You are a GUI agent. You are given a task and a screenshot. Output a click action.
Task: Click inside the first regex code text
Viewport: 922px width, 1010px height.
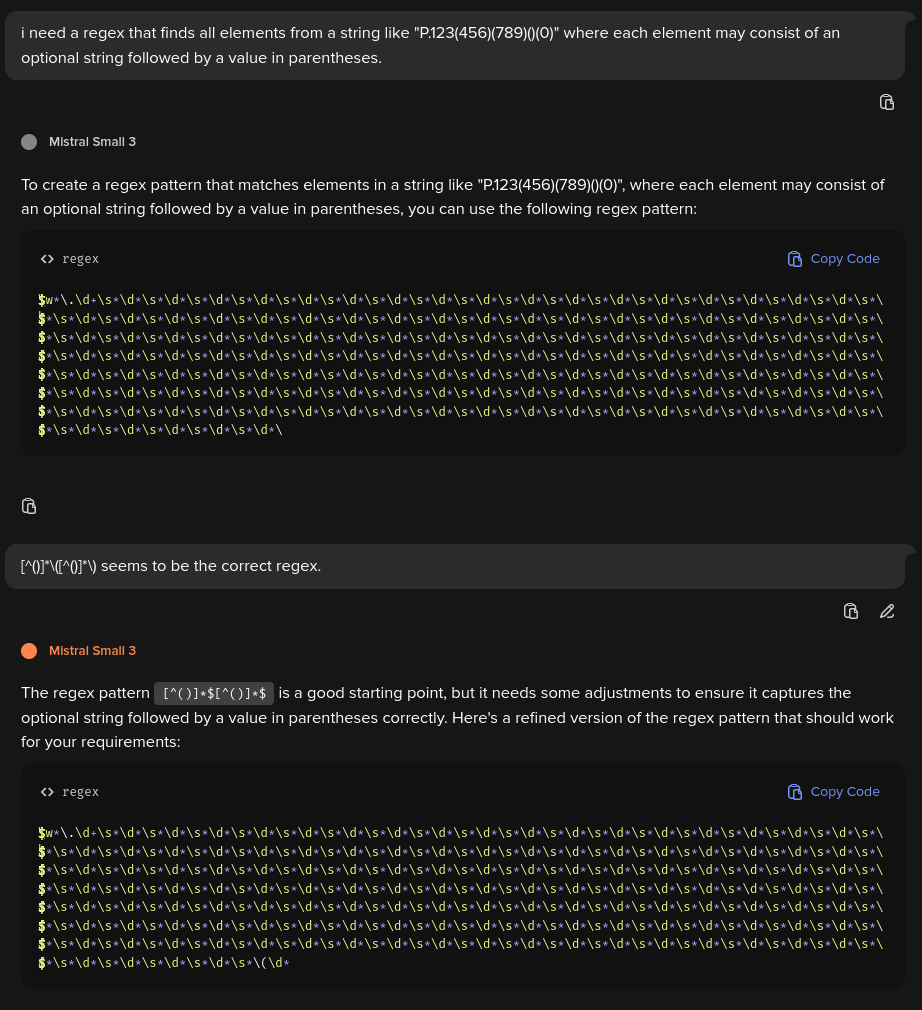coord(461,365)
